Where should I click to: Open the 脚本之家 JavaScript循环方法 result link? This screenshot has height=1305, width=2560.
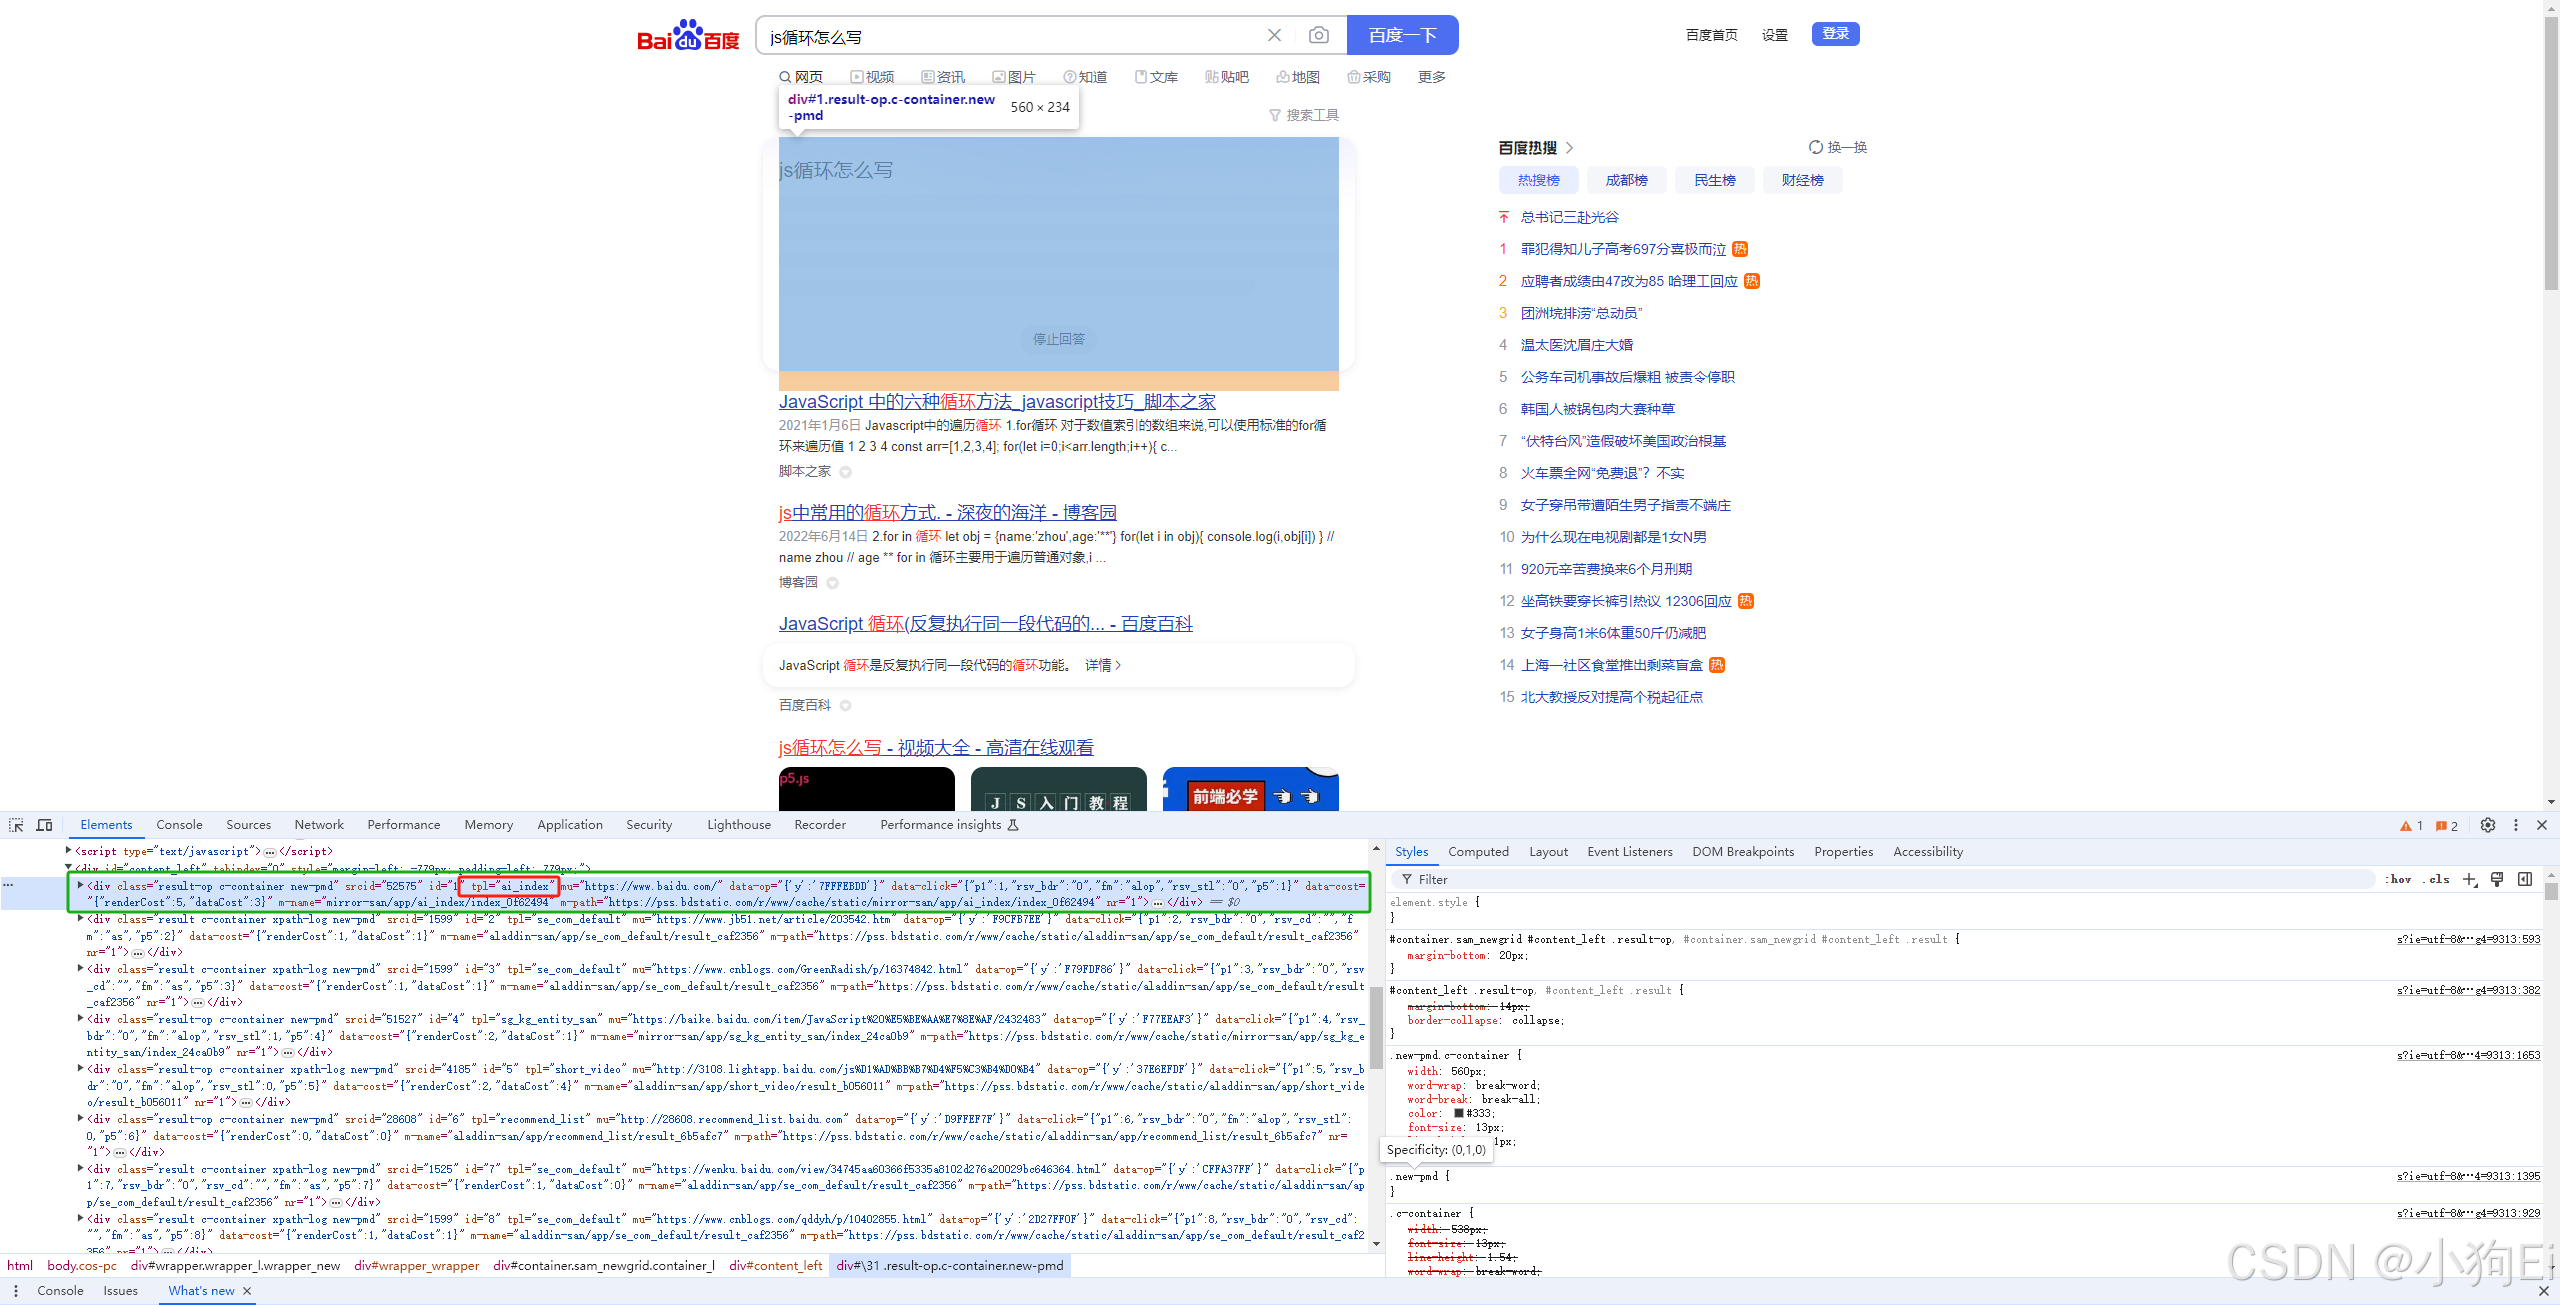pyautogui.click(x=997, y=402)
